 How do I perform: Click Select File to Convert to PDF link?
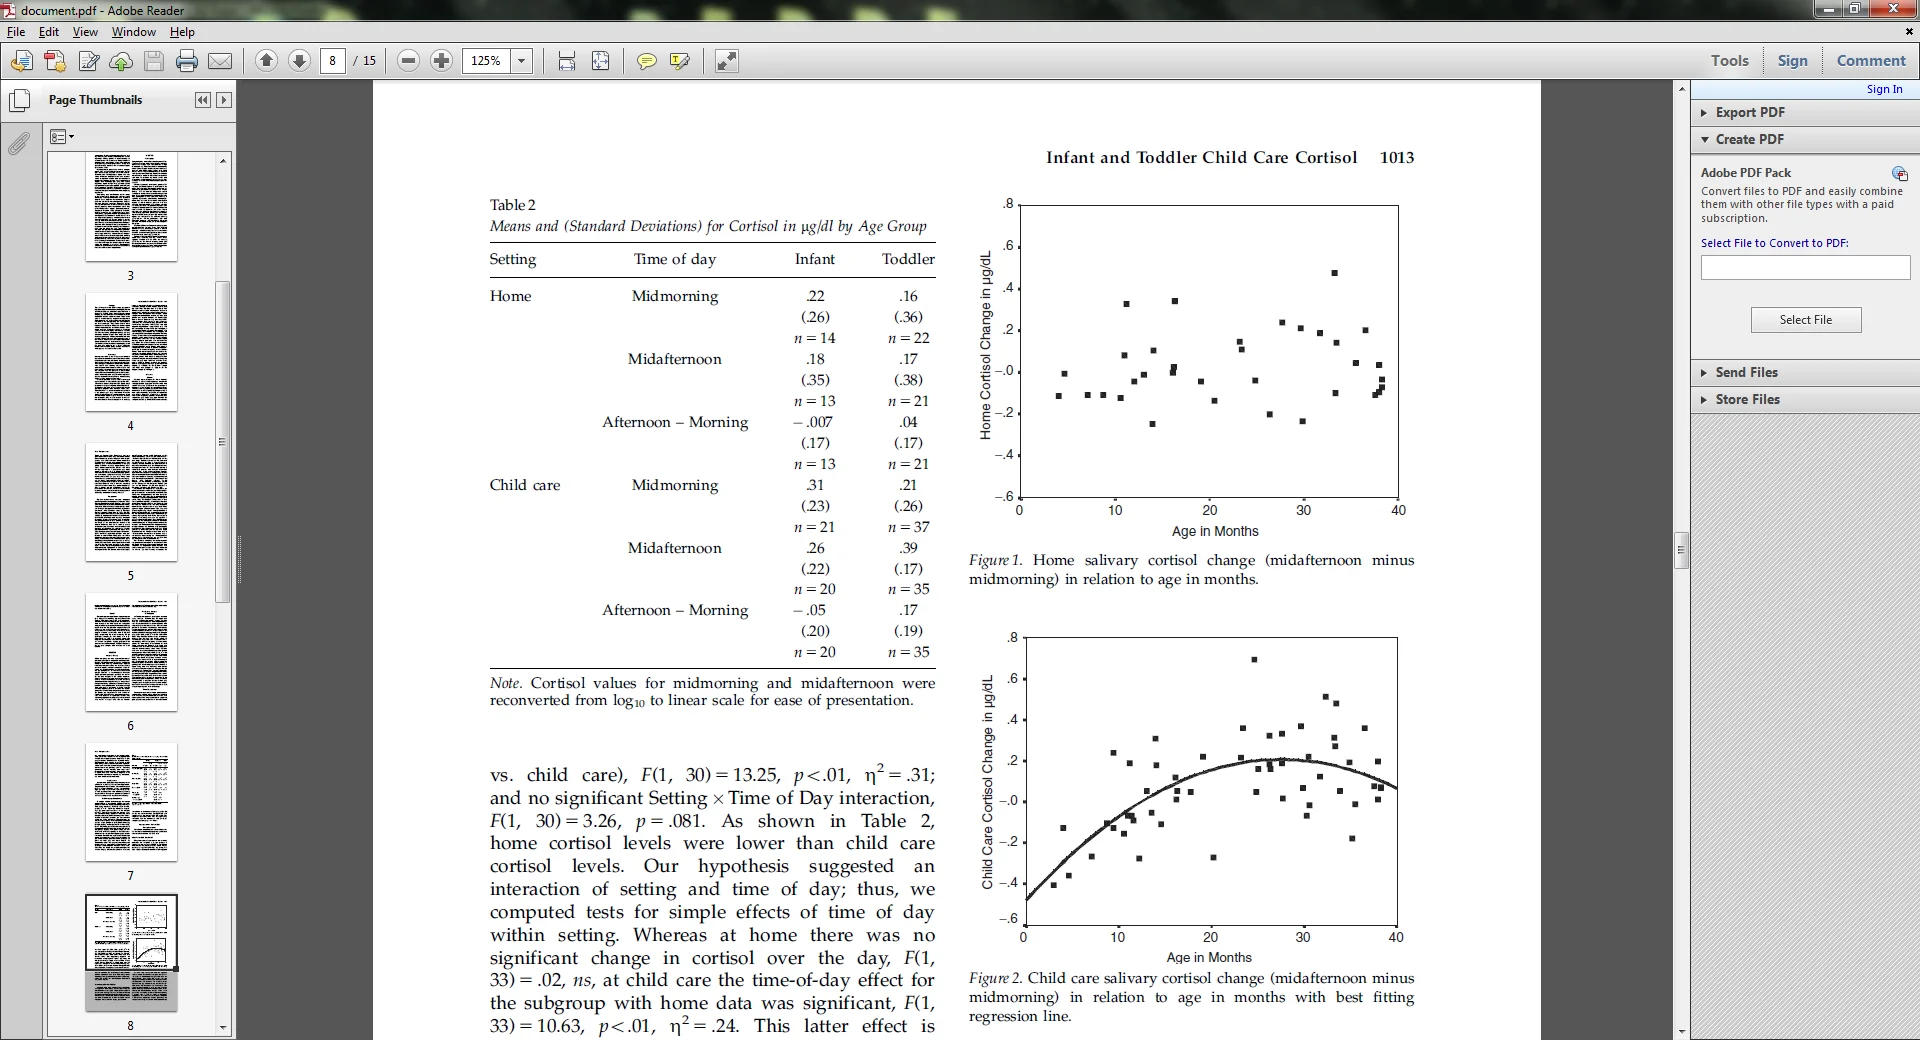(1774, 243)
